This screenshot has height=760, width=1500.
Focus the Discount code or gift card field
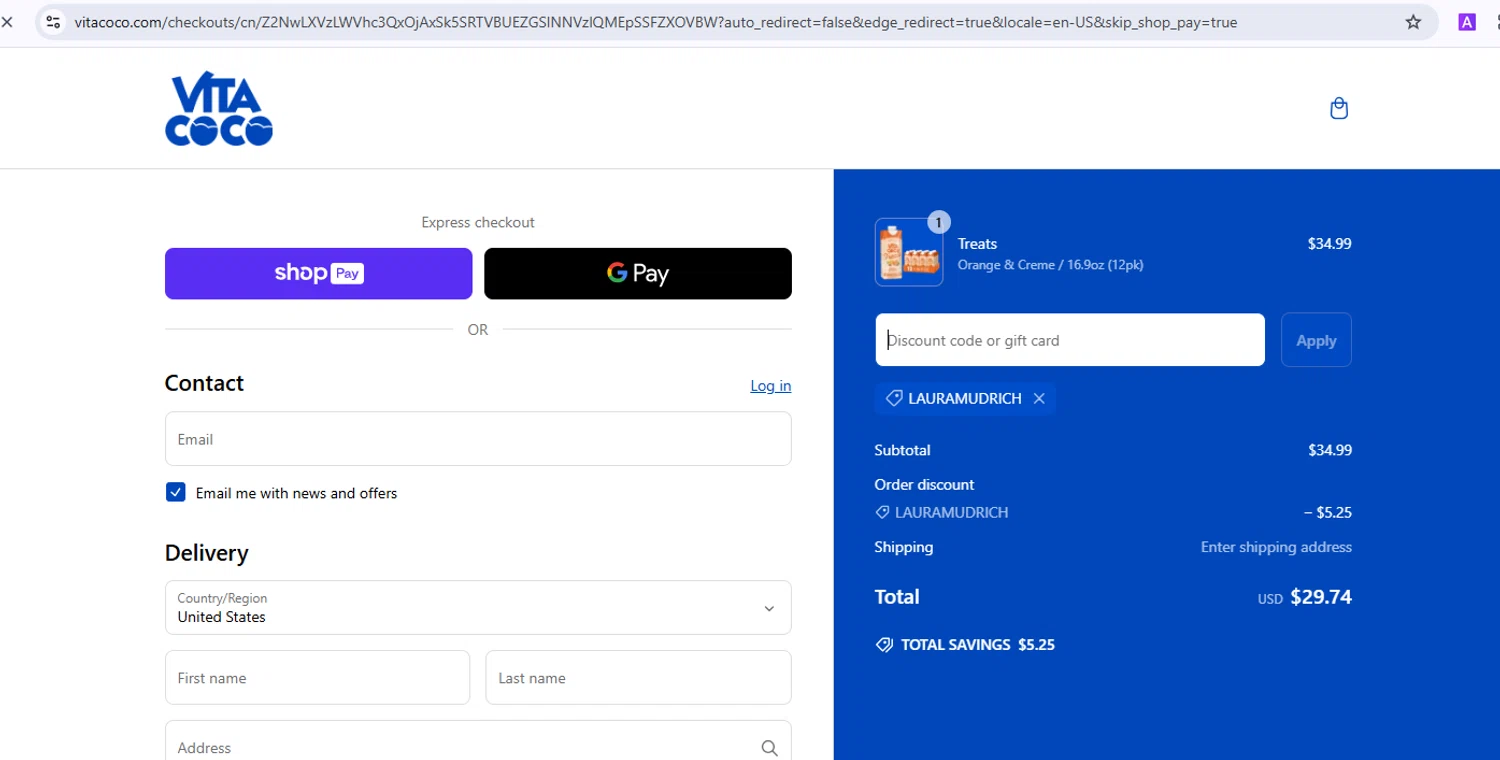(x=1070, y=340)
